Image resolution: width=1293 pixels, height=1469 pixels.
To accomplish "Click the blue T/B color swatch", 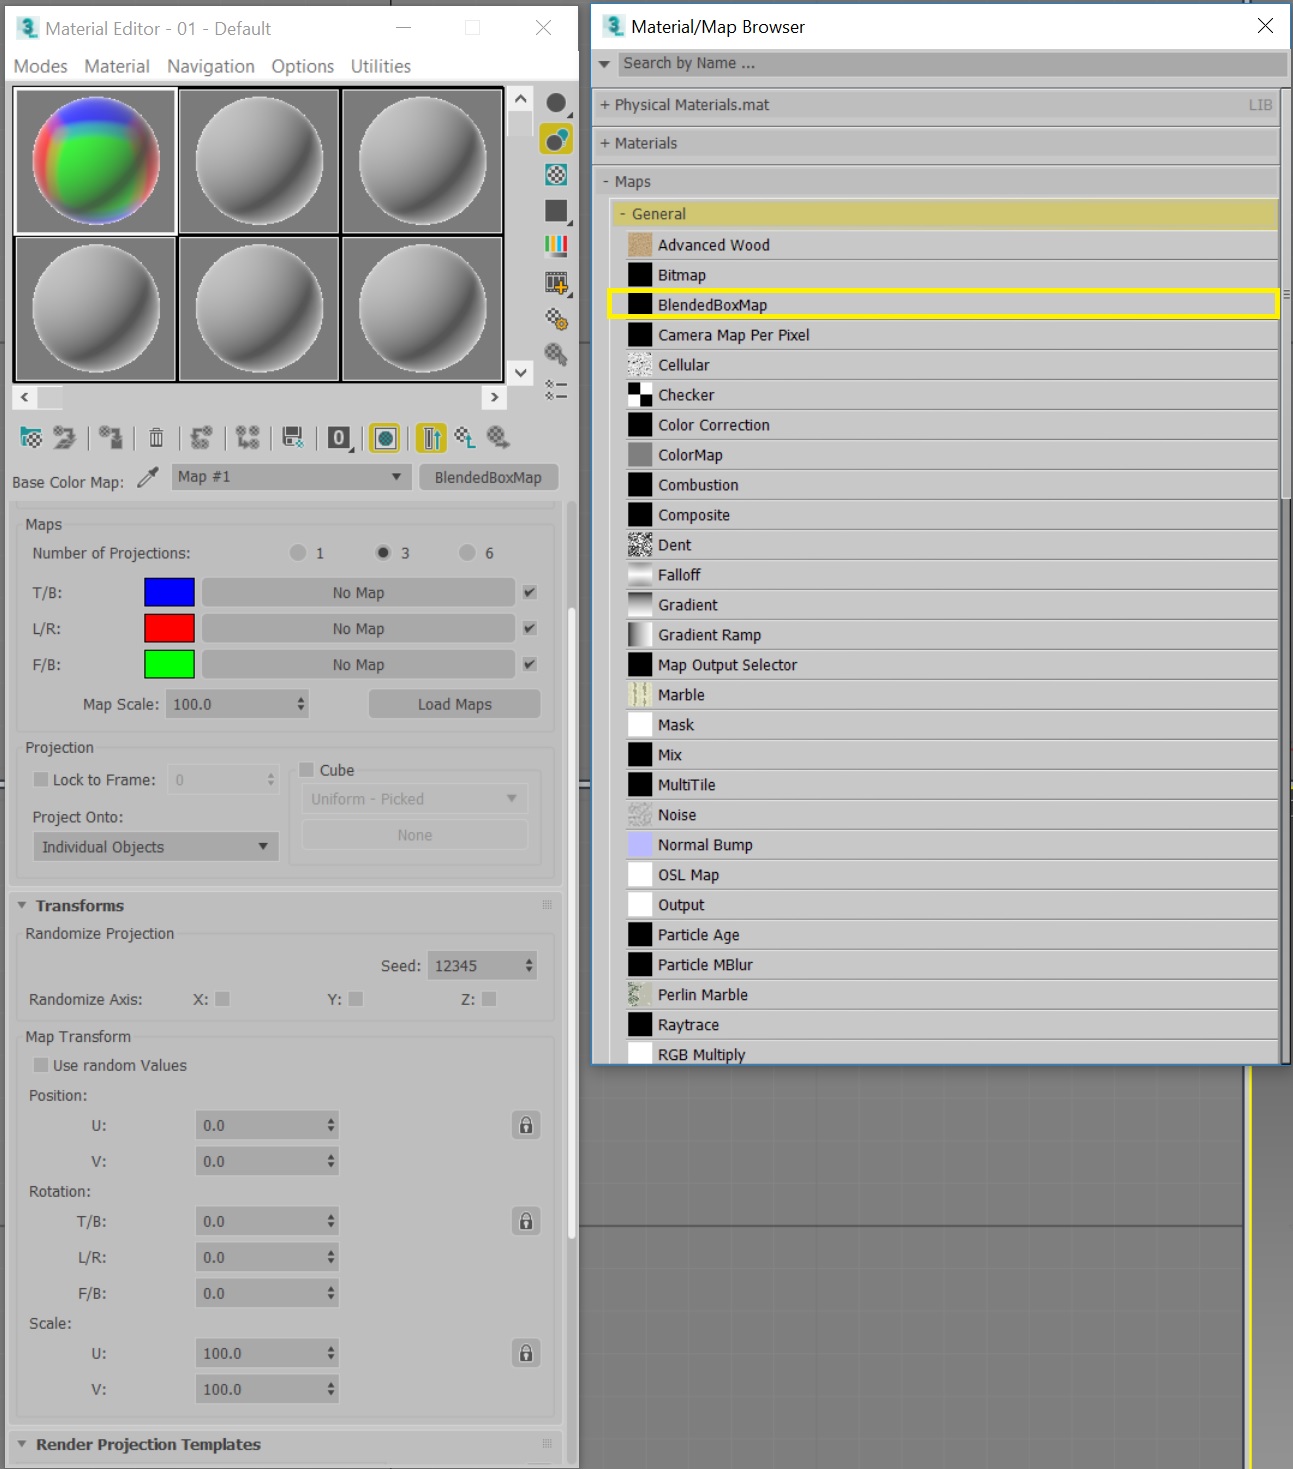I will coord(169,592).
